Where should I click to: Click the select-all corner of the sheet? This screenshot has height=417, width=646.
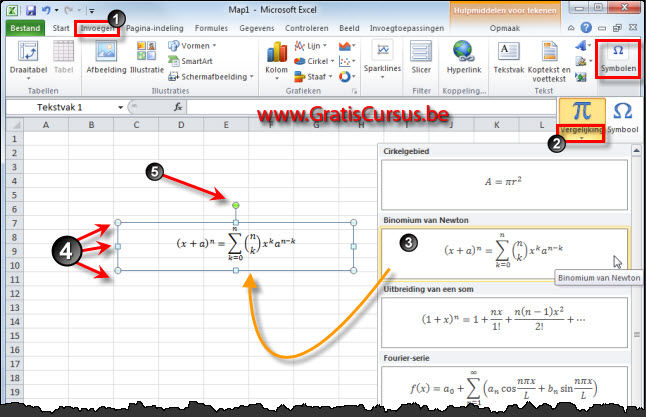point(15,124)
